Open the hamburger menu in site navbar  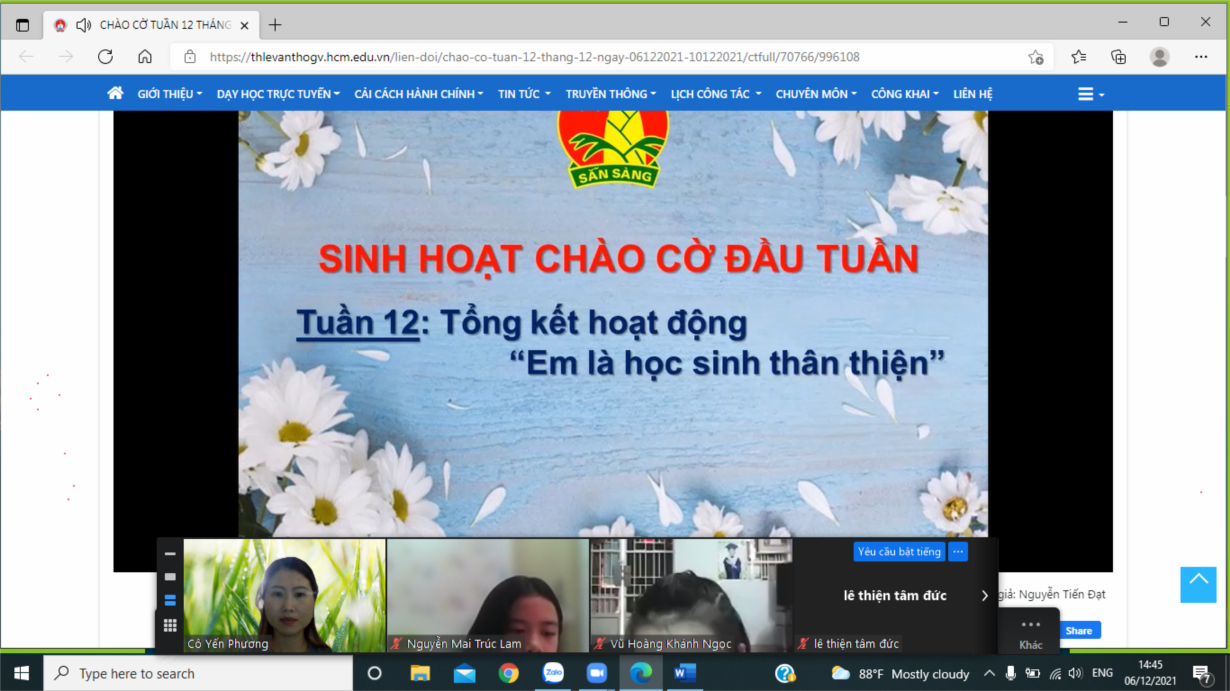pos(1089,94)
